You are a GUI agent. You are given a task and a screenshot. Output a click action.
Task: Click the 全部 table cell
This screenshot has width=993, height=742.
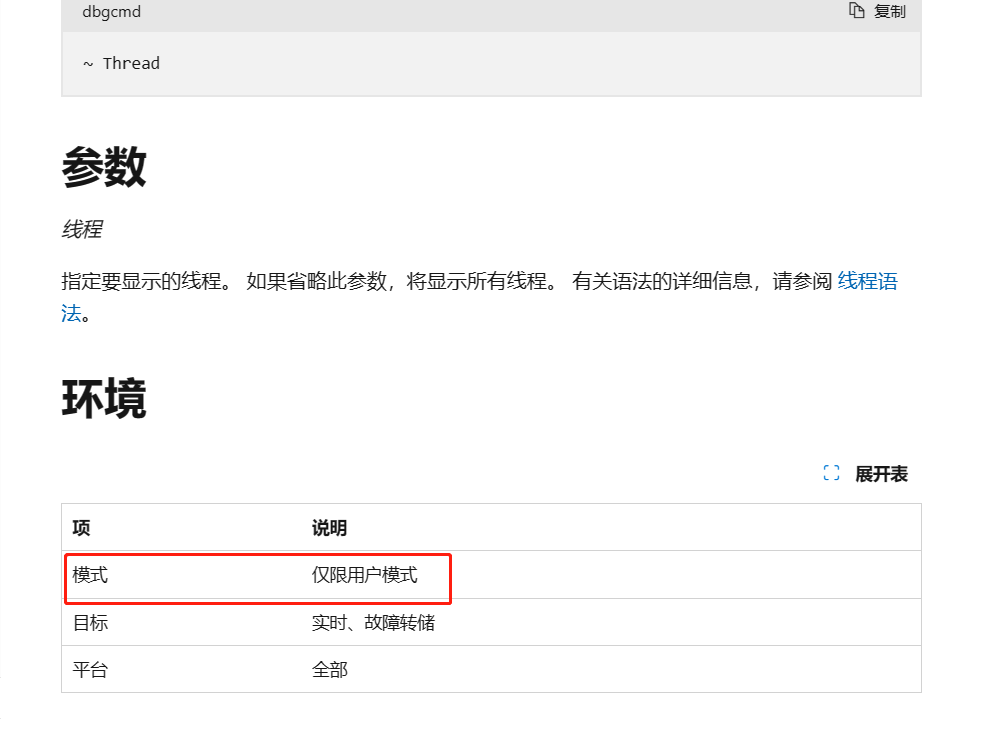[329, 670]
